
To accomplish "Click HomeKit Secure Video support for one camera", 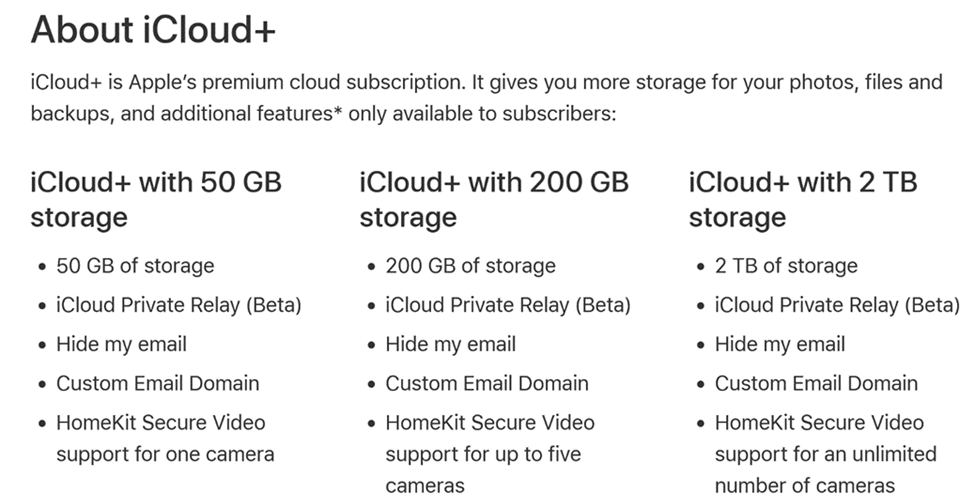I will [x=165, y=439].
